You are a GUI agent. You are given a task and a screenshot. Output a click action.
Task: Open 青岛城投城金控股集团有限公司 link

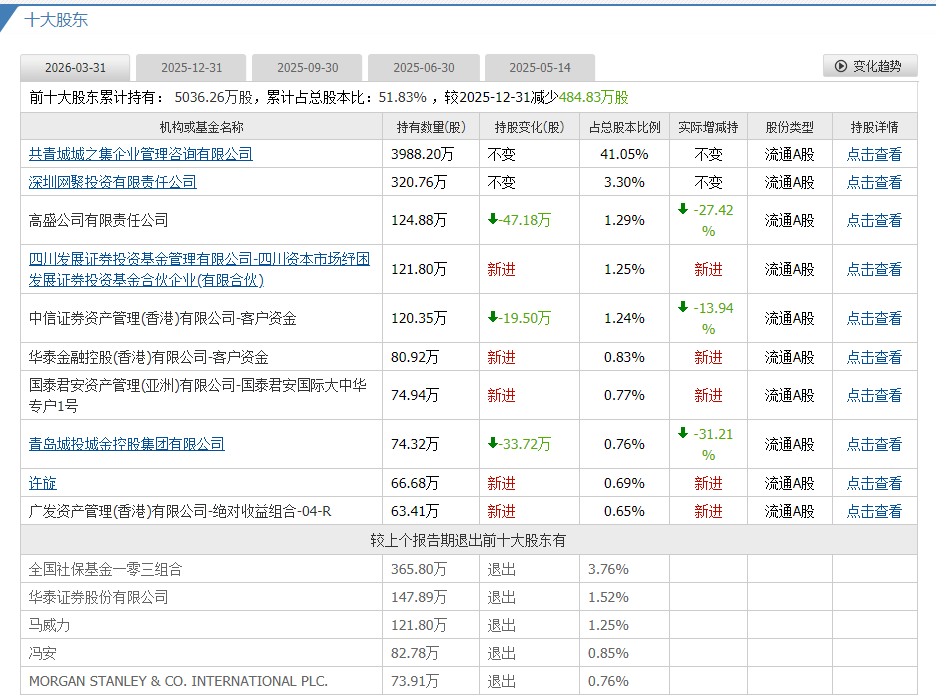point(127,444)
